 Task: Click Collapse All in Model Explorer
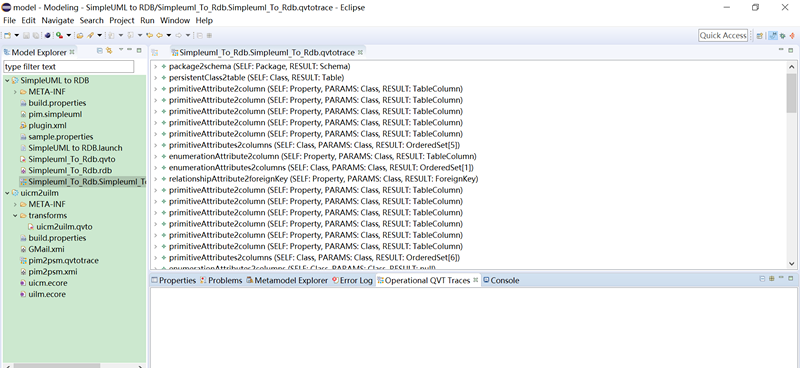tap(100, 51)
